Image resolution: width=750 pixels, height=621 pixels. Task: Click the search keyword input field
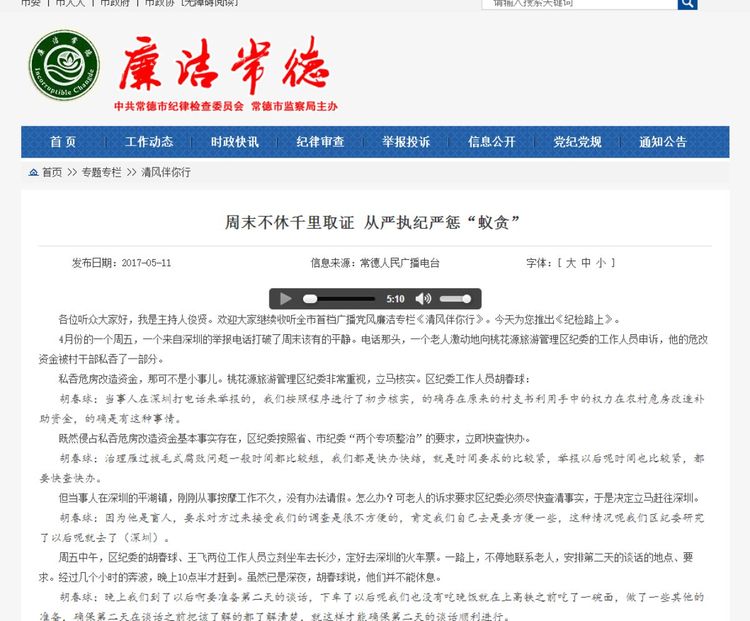pos(579,4)
